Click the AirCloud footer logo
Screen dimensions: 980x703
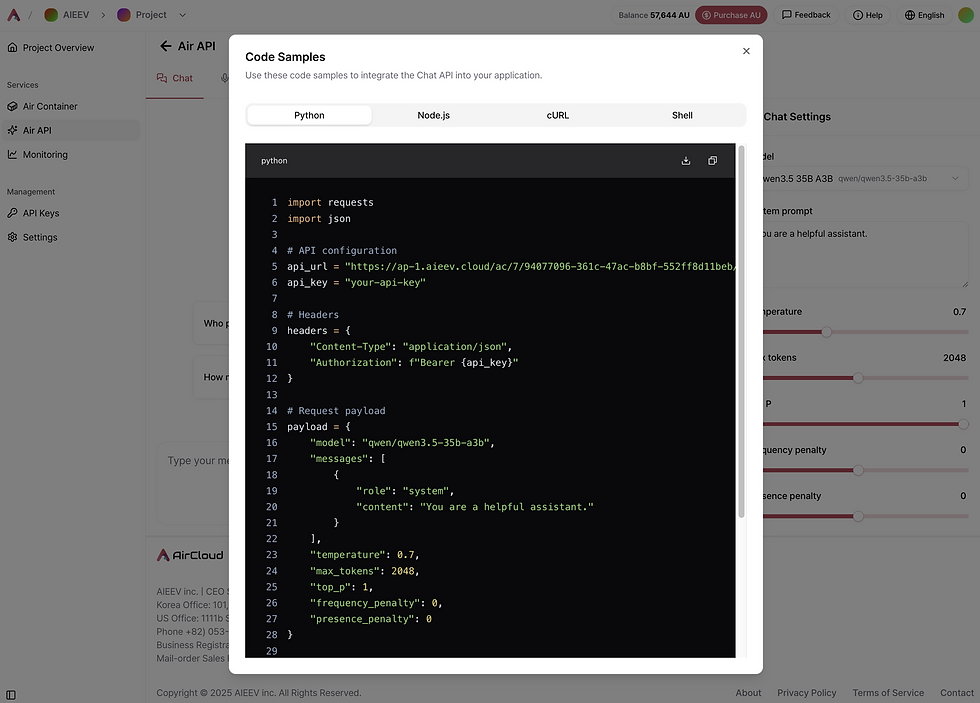pos(190,555)
